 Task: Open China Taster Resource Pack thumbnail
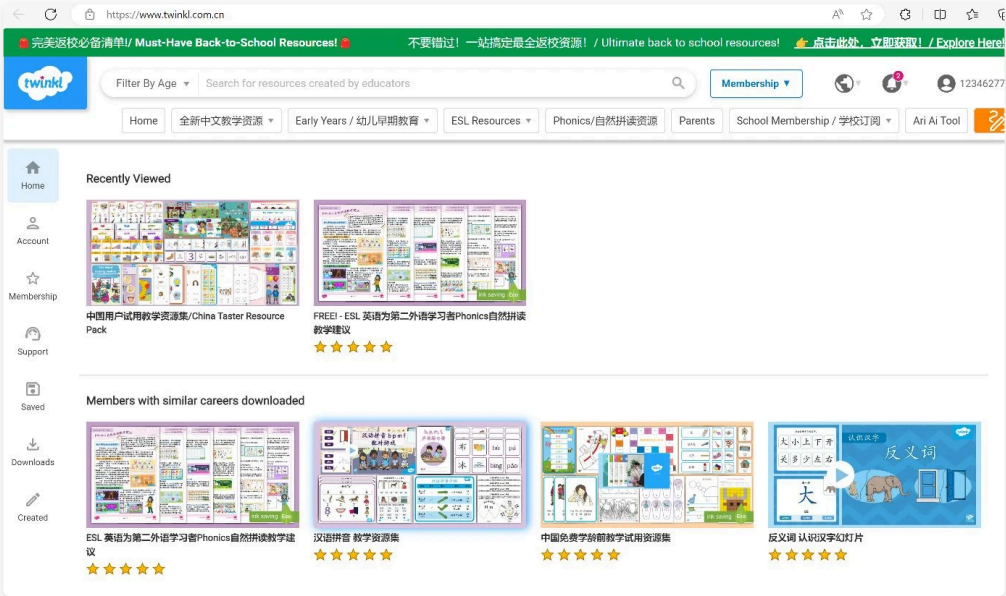click(x=192, y=253)
